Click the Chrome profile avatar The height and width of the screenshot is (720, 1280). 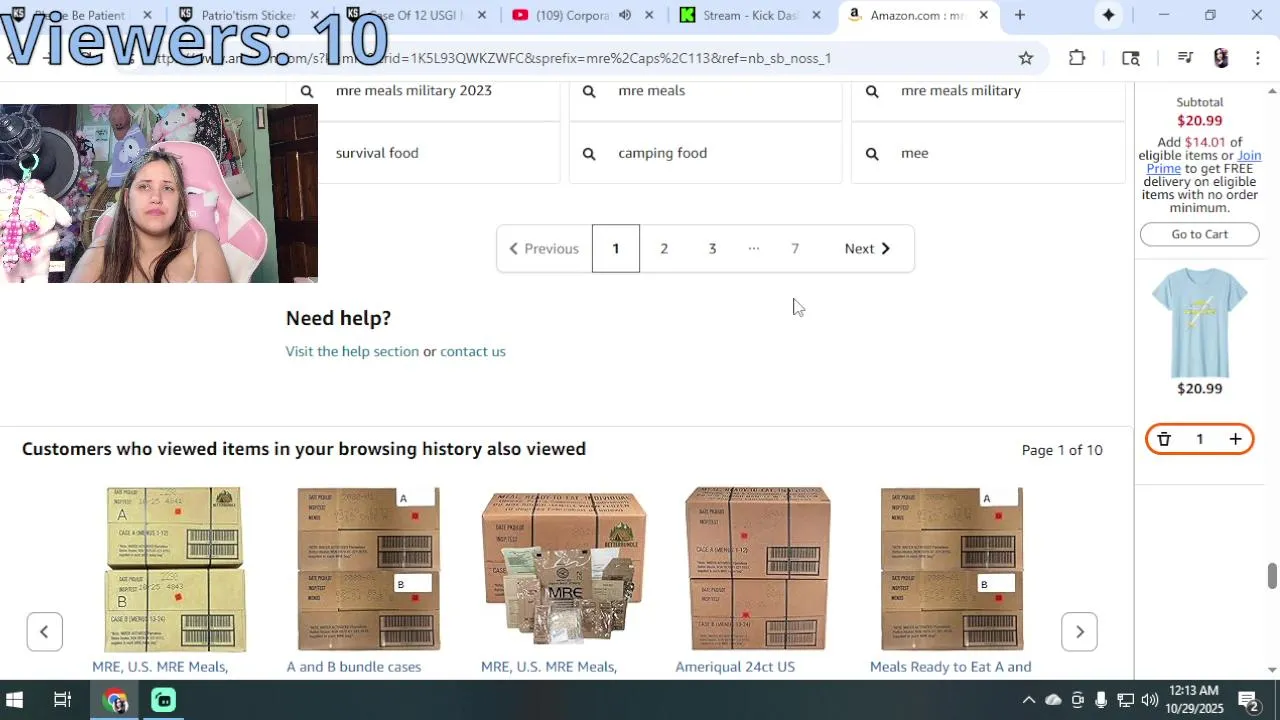pyautogui.click(x=1221, y=58)
